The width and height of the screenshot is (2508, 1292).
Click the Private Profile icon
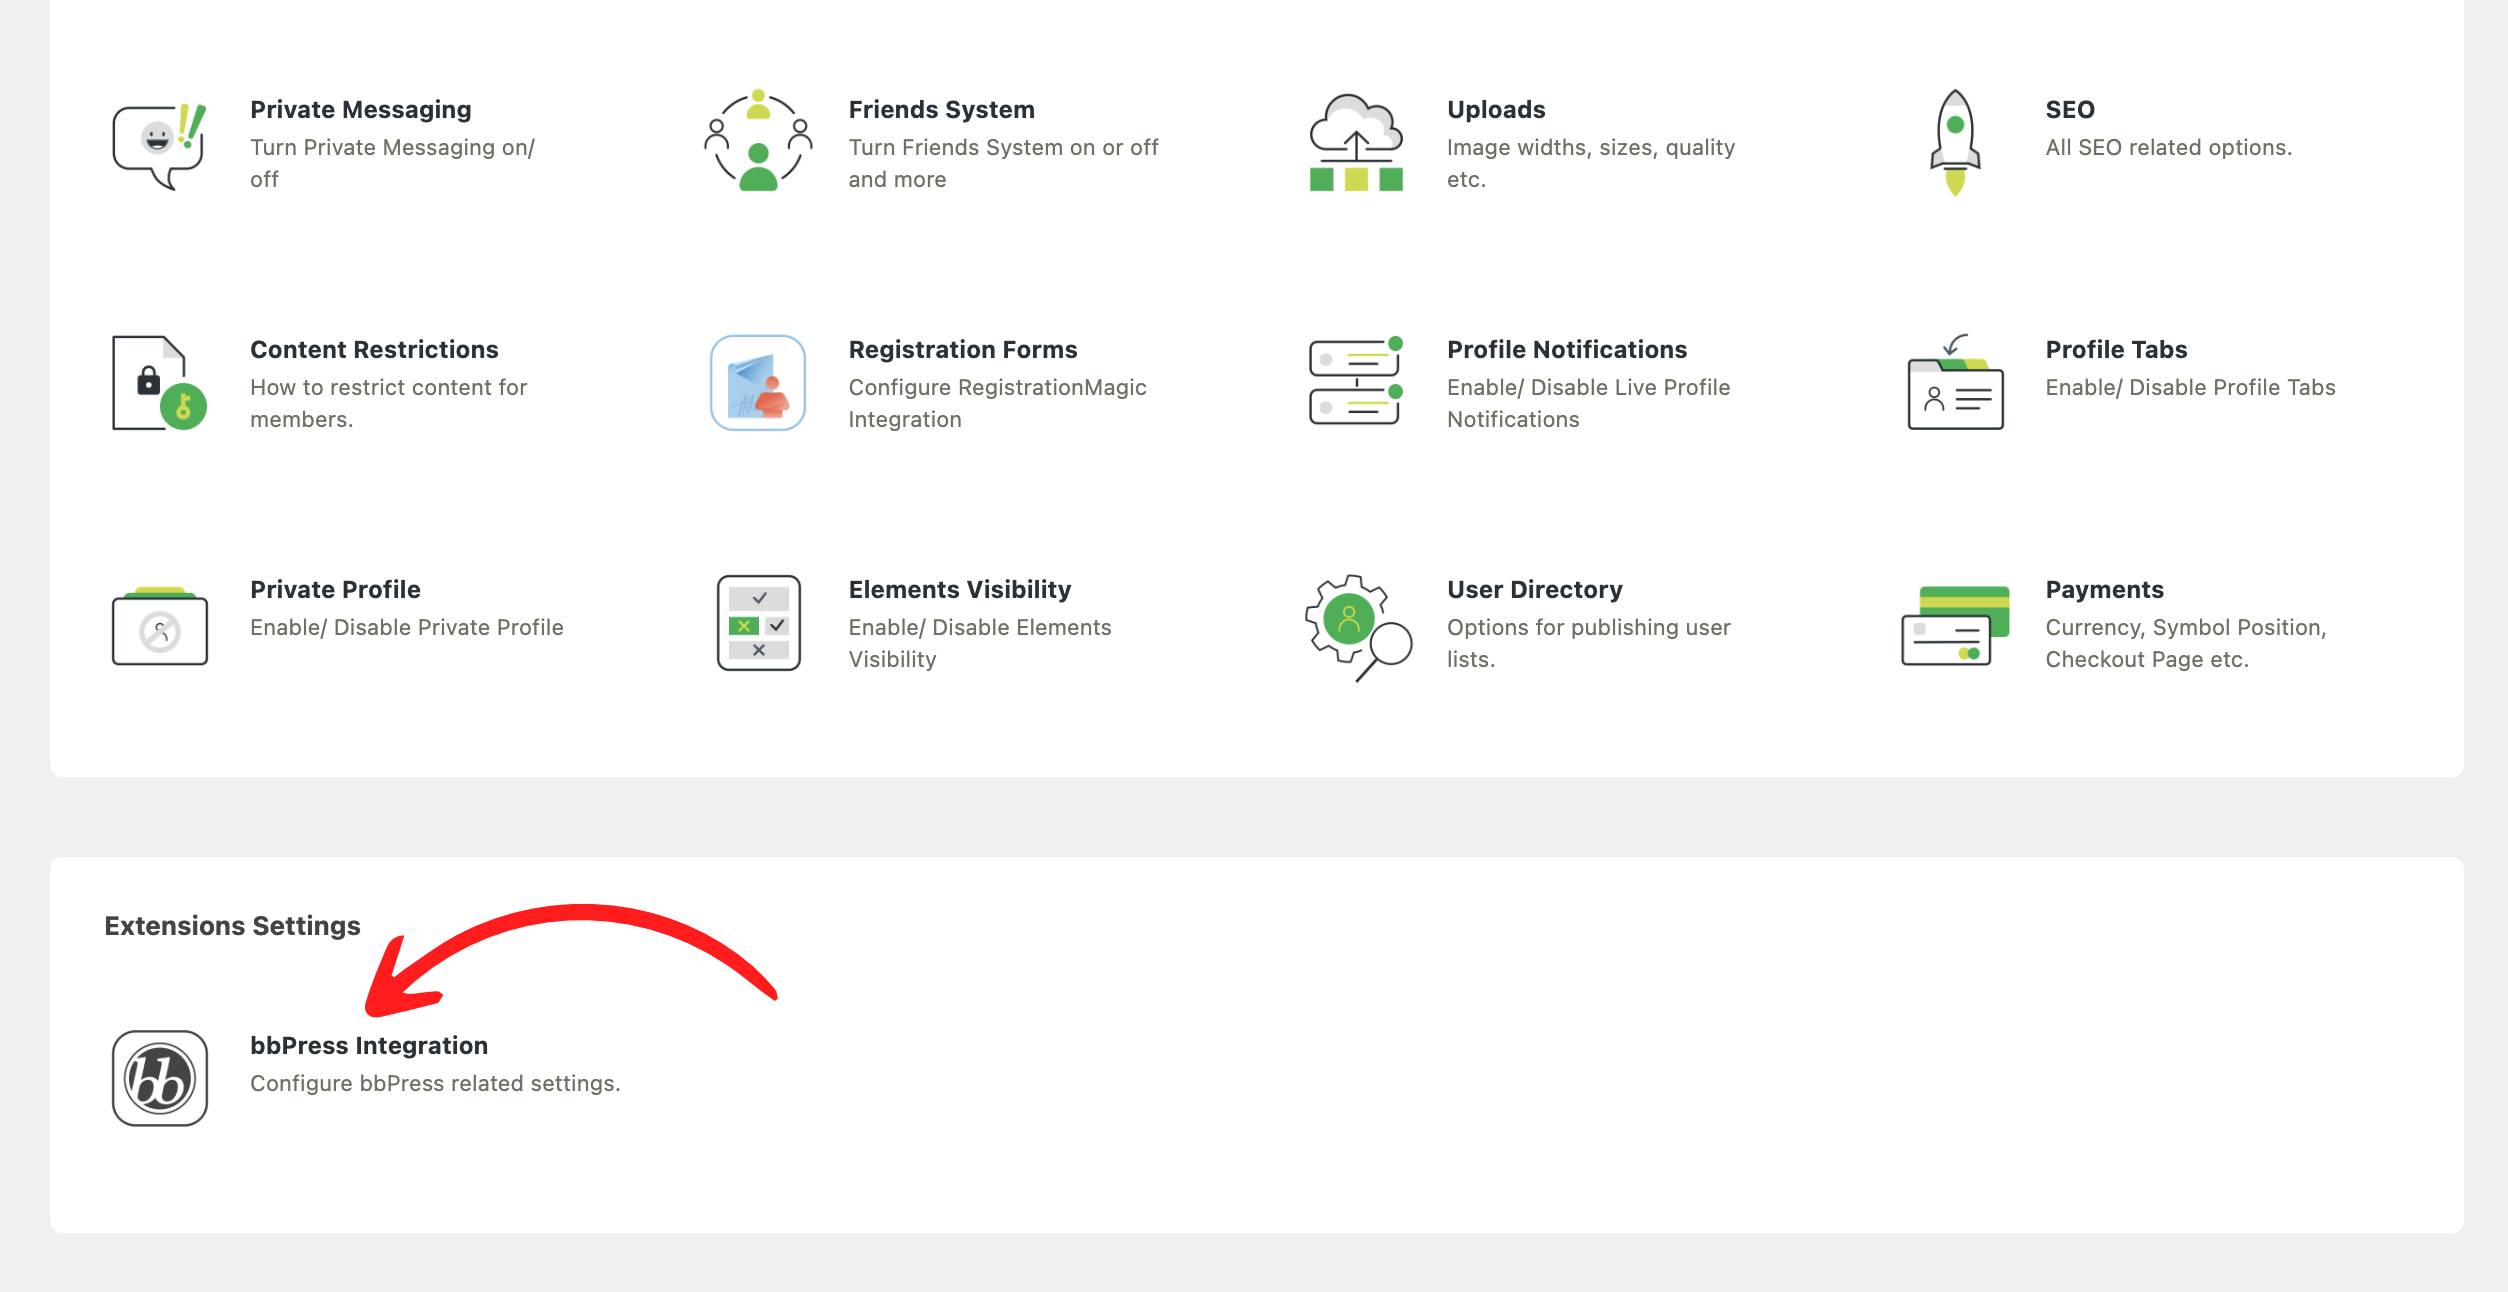[x=159, y=626]
